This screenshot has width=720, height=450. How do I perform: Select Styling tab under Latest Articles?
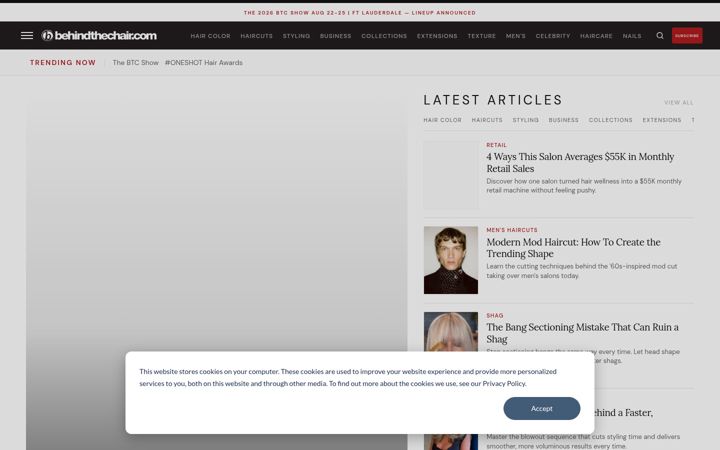[x=525, y=120]
